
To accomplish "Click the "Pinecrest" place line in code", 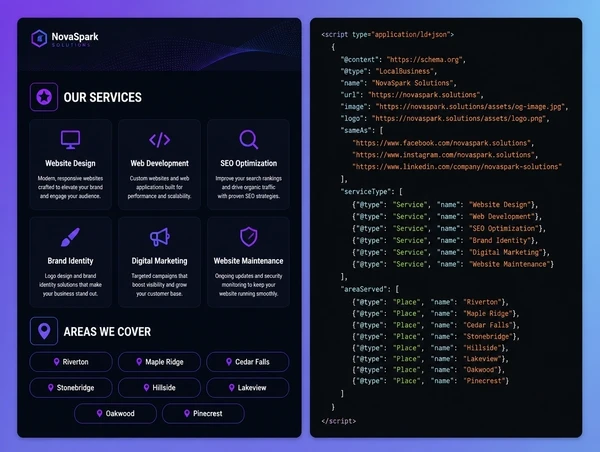I will pyautogui.click(x=430, y=381).
